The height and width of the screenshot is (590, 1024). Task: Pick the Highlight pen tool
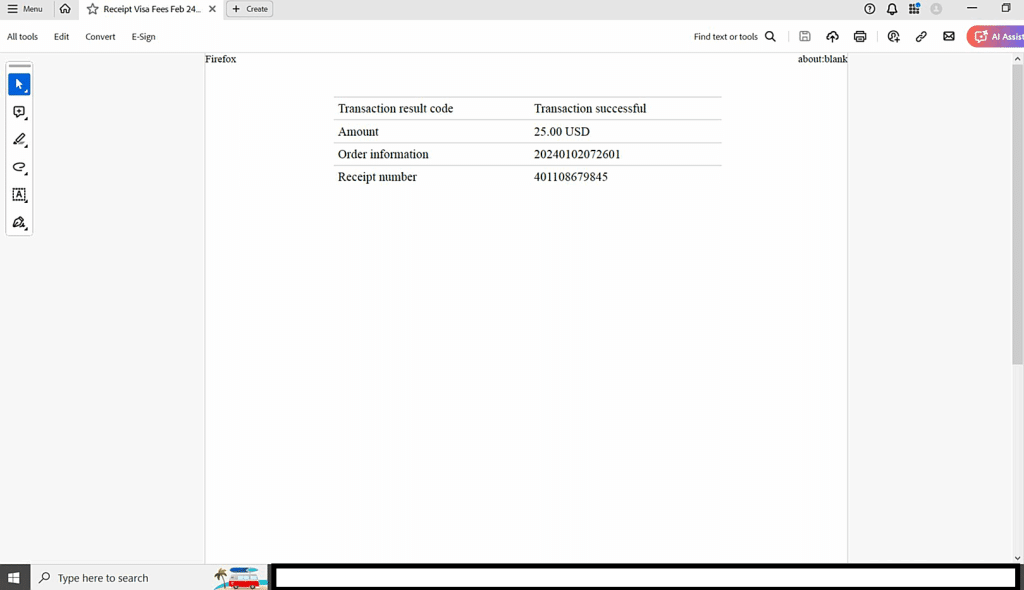[19, 140]
